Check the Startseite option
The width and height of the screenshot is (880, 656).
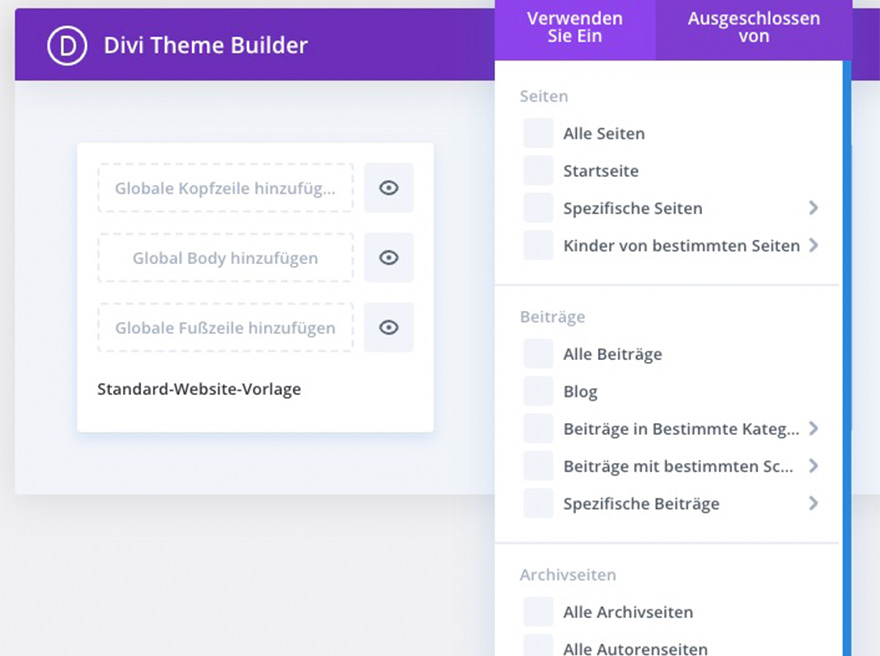538,171
